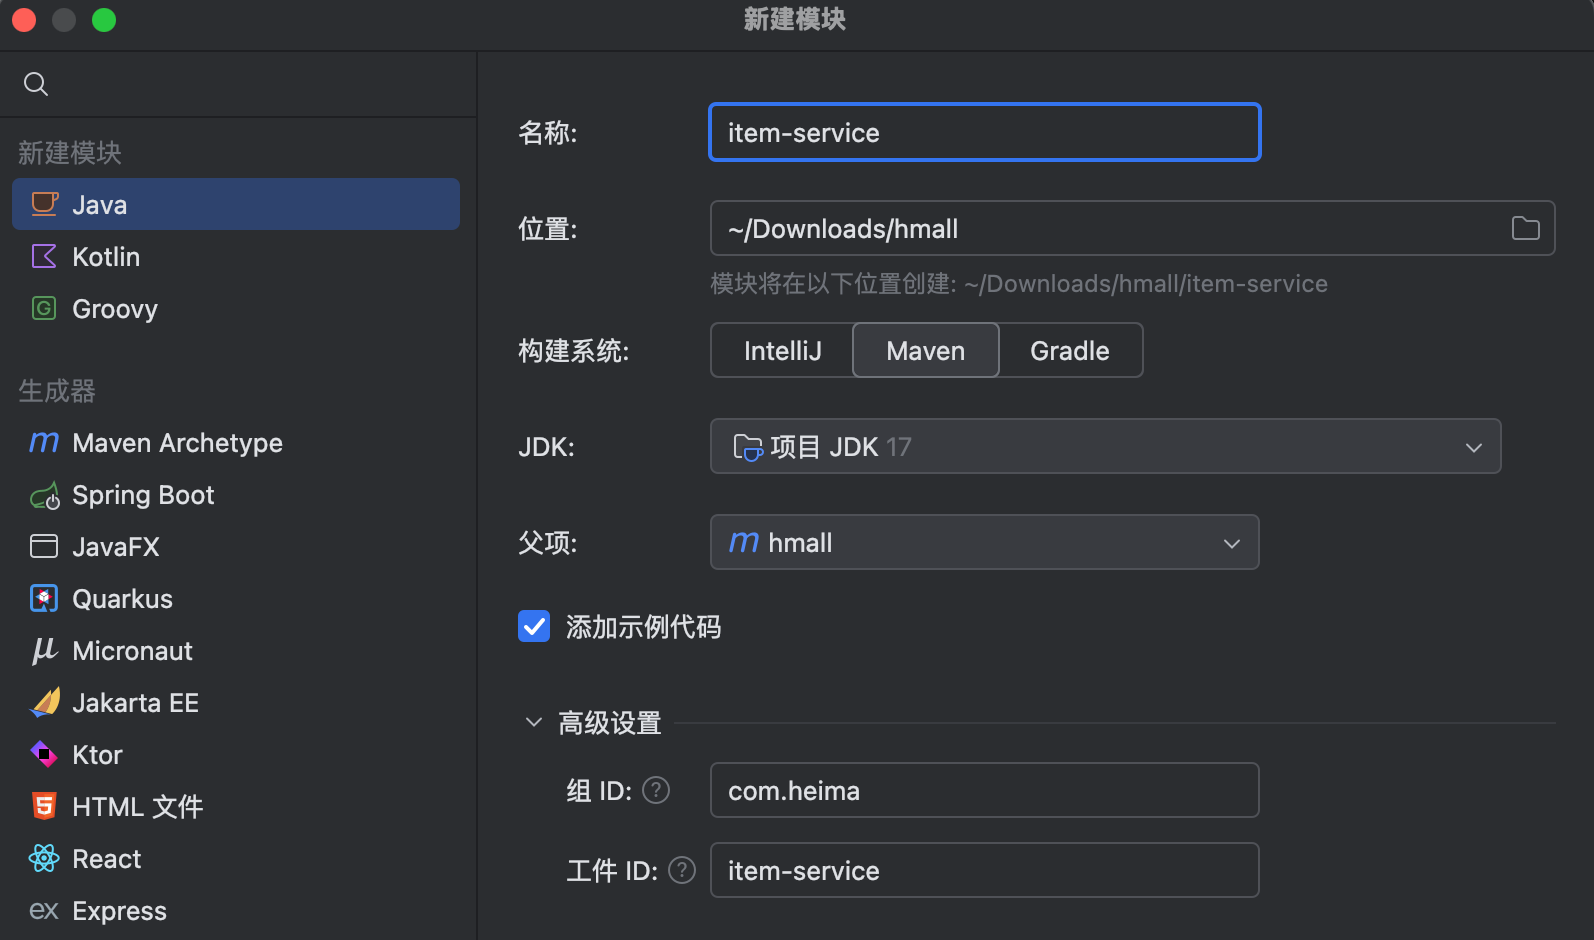Select Jakarta EE generator

click(x=236, y=702)
